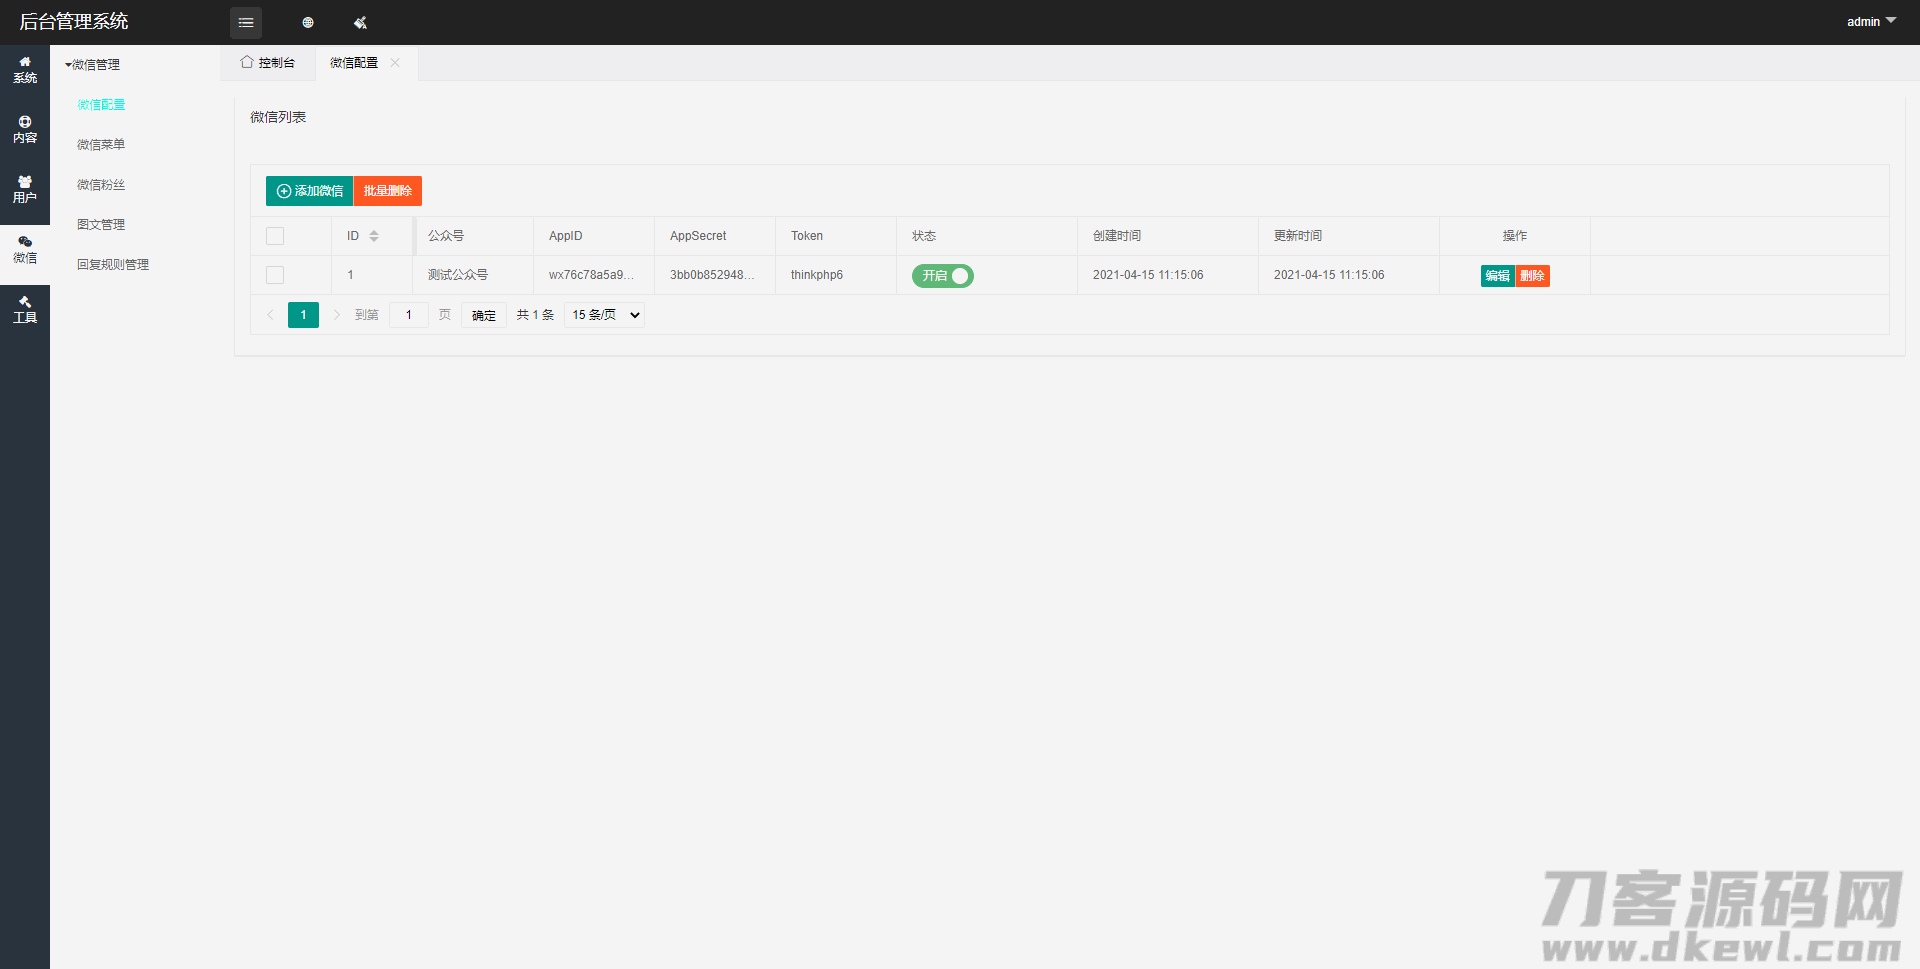This screenshot has width=1920, height=969.
Task: Click 编辑 for 测试公众号 row
Action: click(1498, 276)
